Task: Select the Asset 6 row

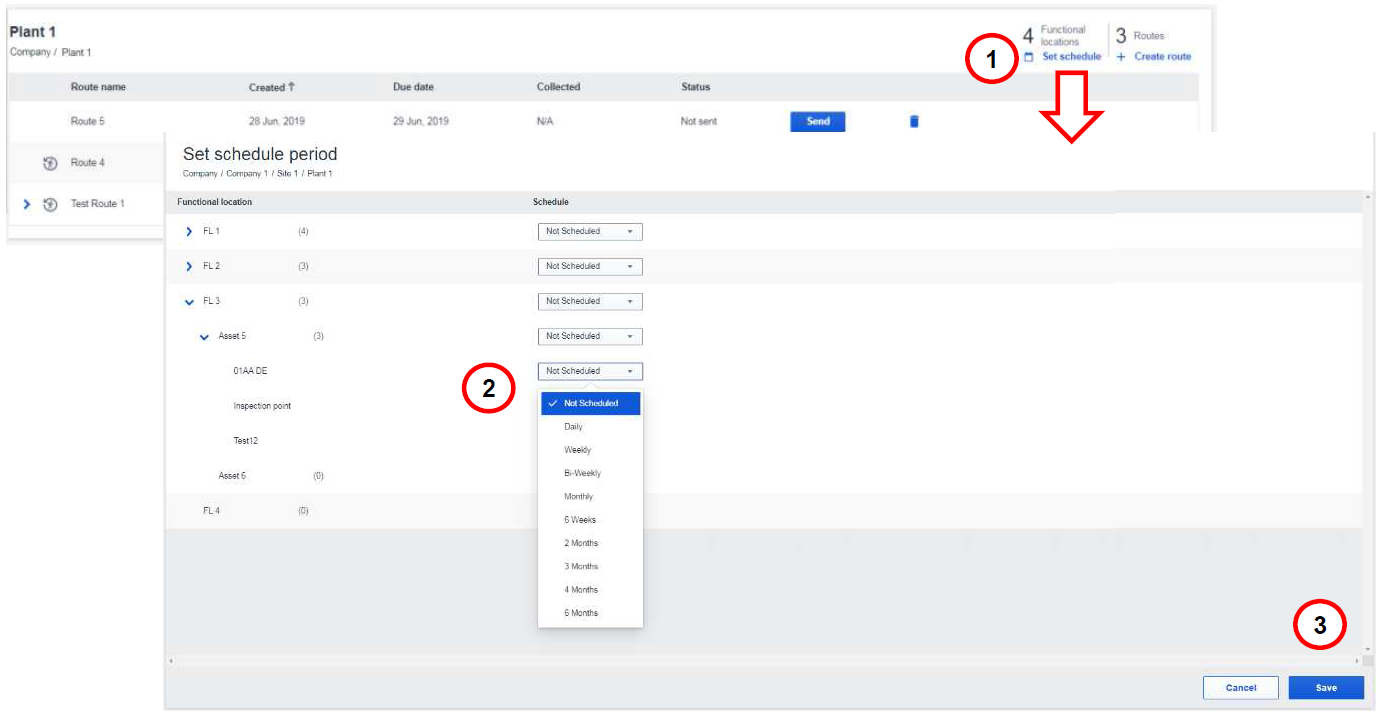Action: [x=233, y=476]
